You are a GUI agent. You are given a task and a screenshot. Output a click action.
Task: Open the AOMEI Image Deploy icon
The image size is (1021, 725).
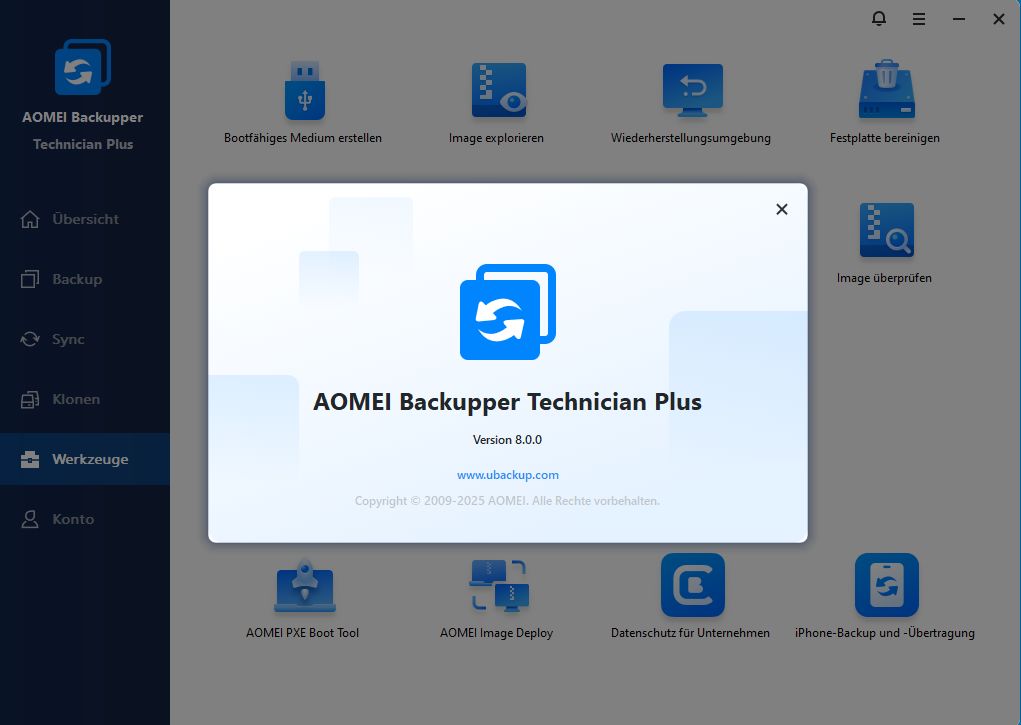[499, 585]
